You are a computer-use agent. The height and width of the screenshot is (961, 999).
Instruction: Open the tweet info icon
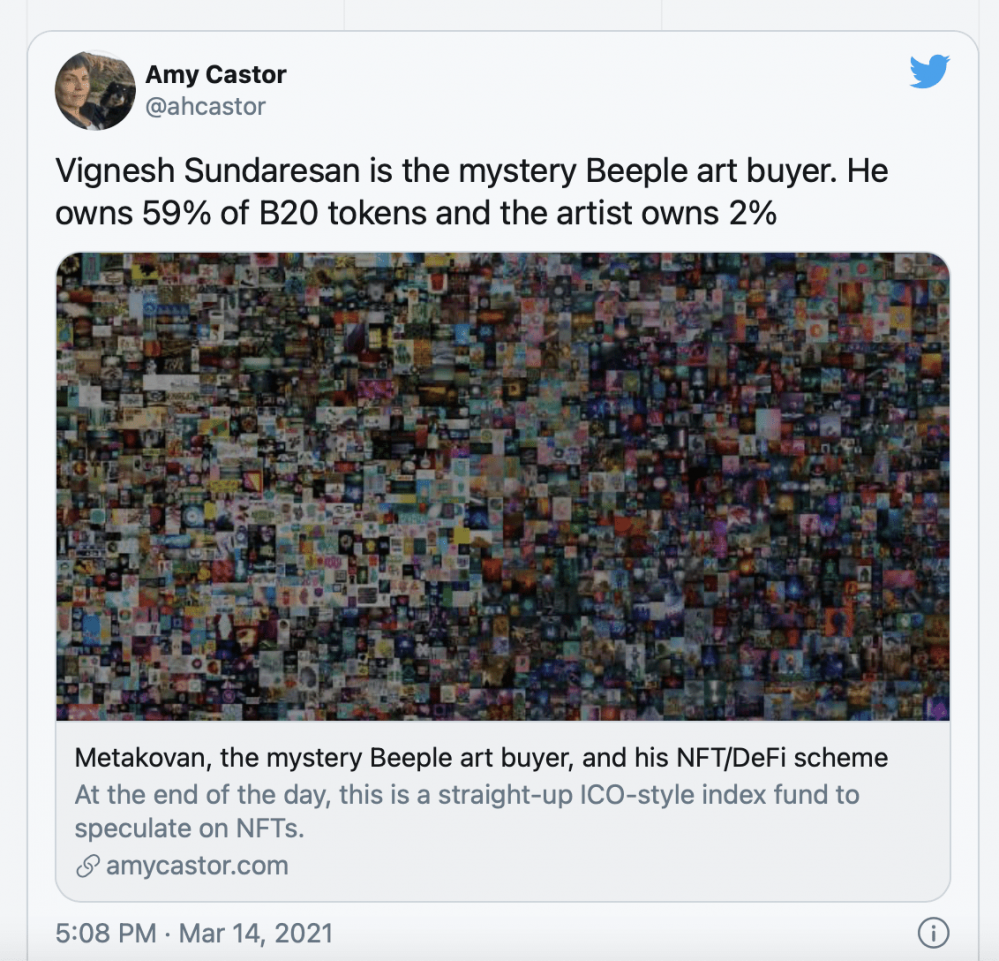(932, 934)
